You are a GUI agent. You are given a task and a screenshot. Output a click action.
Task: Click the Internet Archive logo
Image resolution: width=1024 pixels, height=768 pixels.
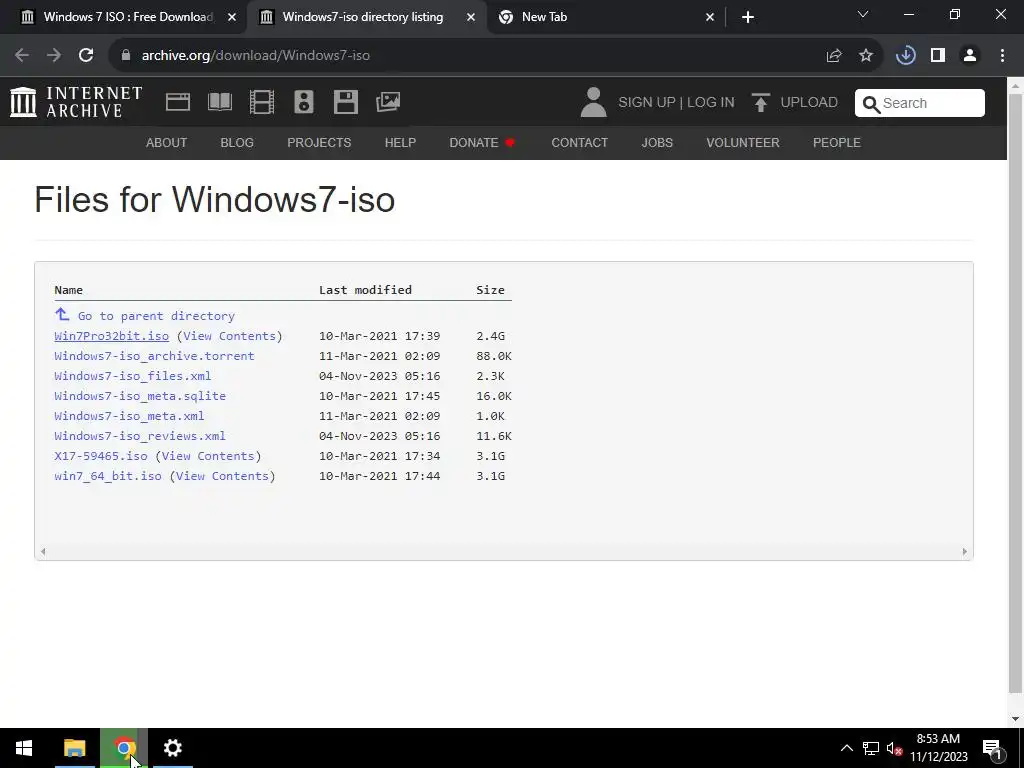(x=76, y=102)
